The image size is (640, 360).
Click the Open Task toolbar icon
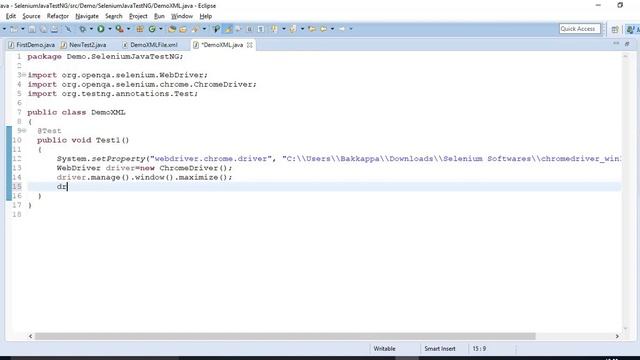183,29
